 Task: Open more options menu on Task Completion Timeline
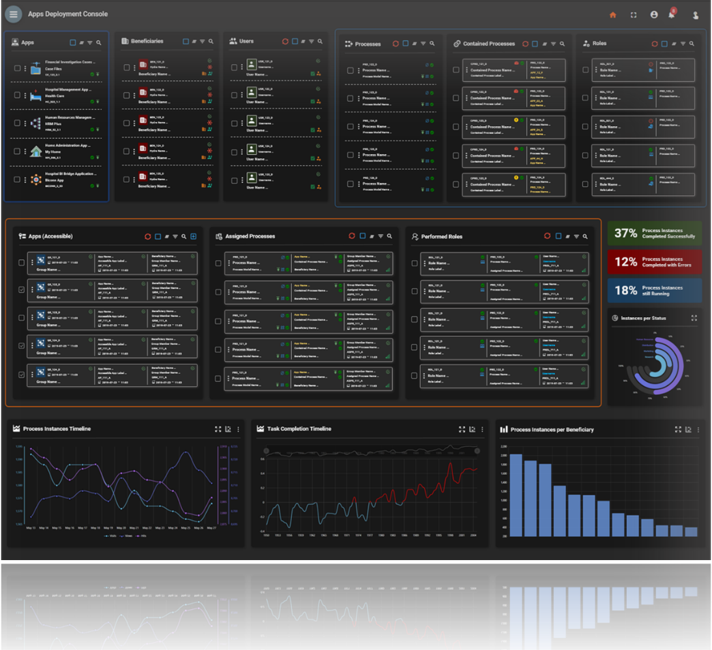(482, 429)
